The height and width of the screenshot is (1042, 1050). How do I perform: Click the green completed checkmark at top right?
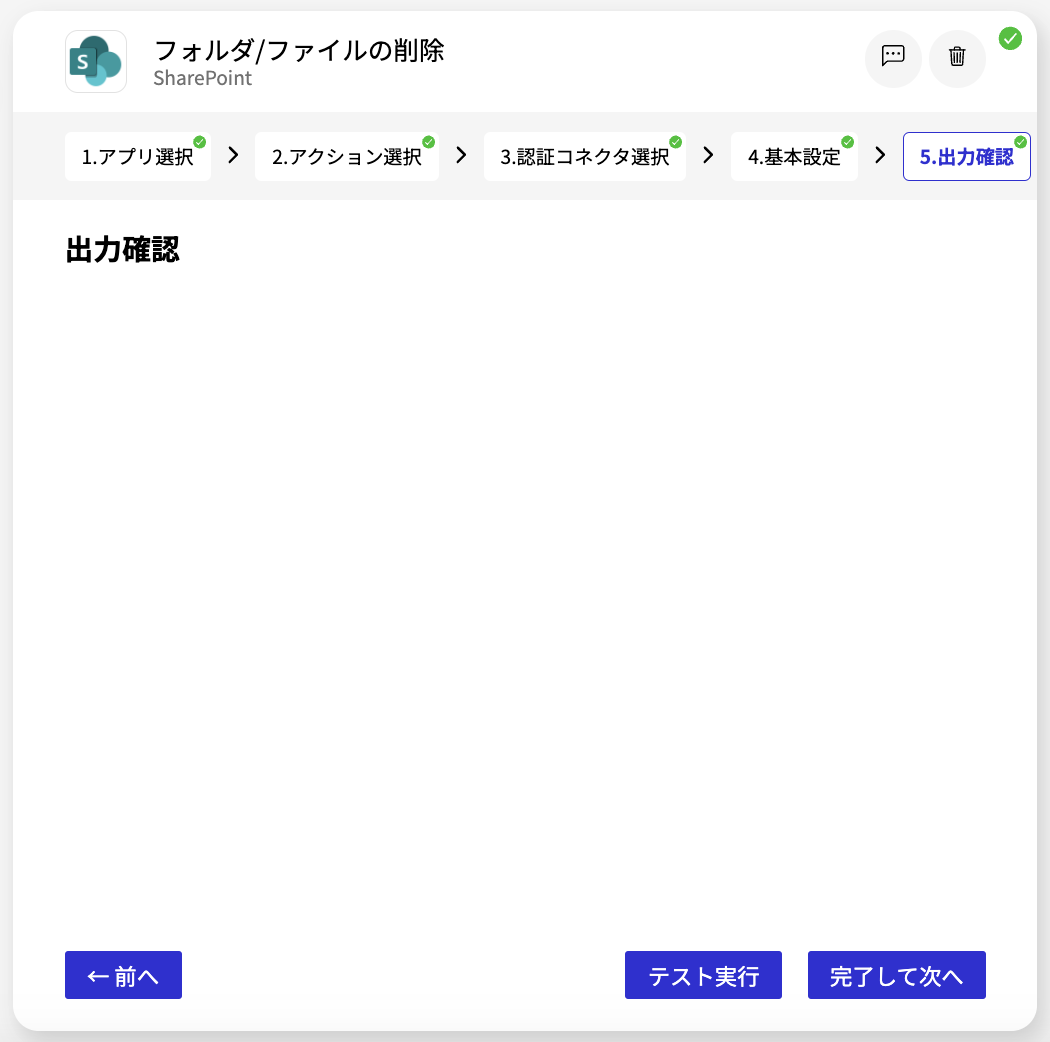(1010, 39)
